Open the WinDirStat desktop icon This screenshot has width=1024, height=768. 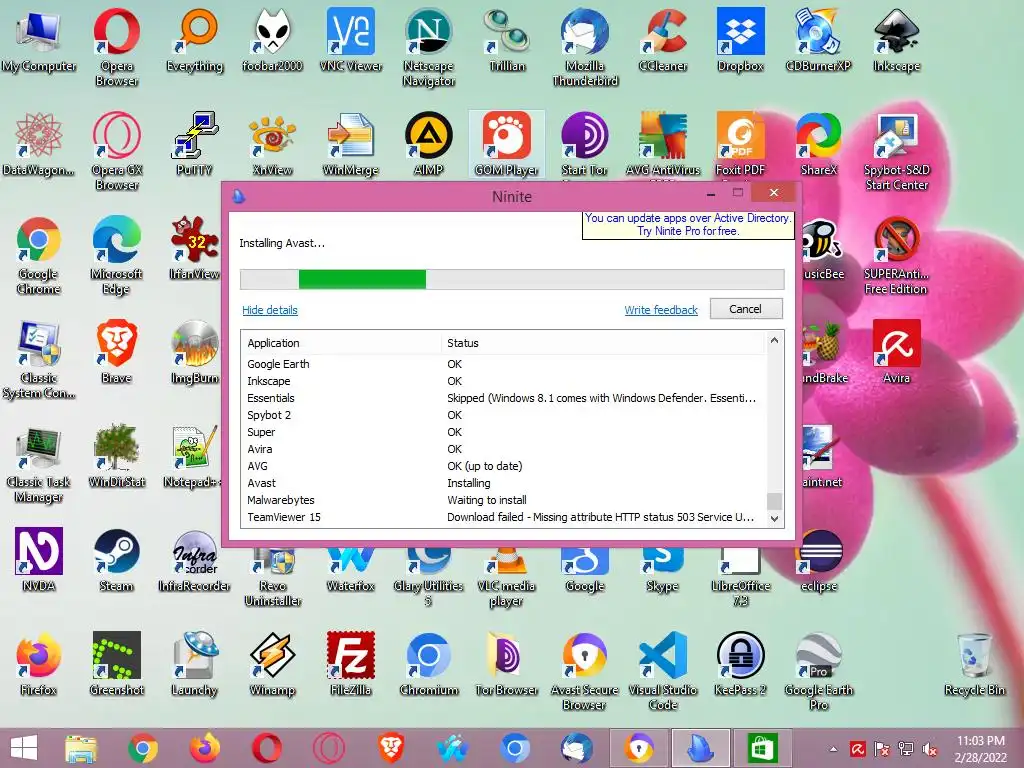[116, 456]
